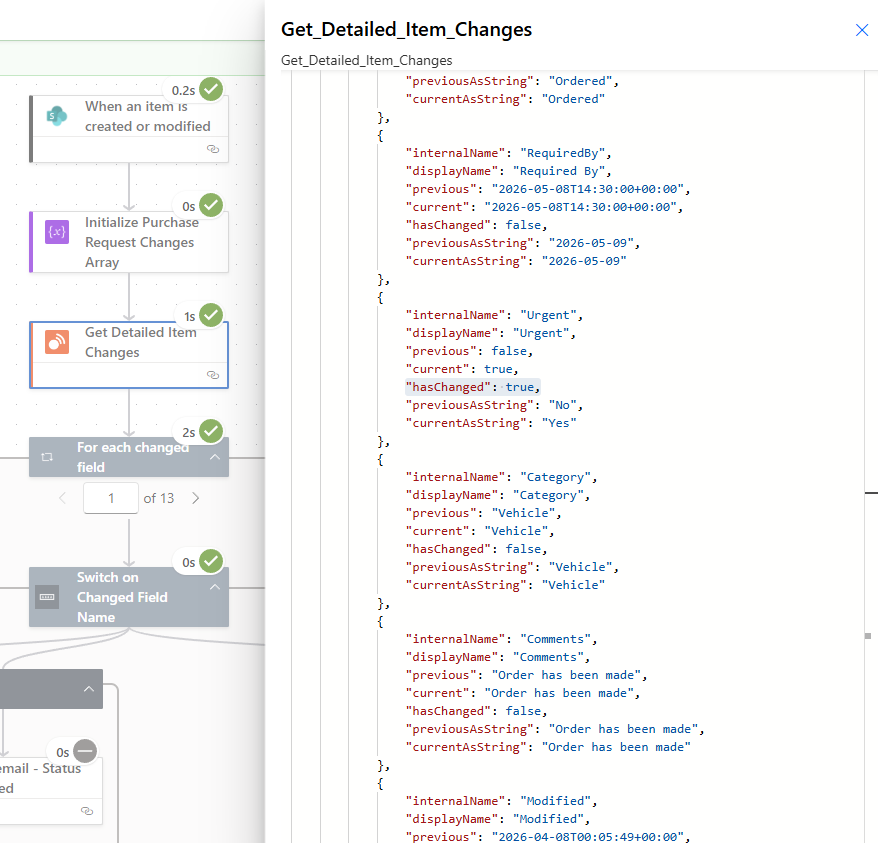Click the orange Get Detailed Item Changes icon
The width and height of the screenshot is (879, 843).
[x=57, y=342]
